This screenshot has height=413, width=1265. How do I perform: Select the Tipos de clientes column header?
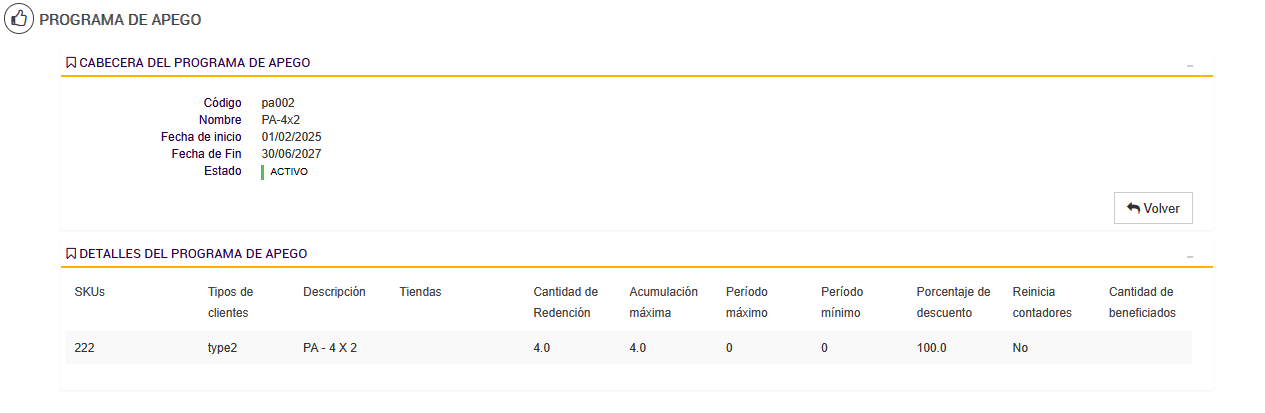(x=230, y=302)
